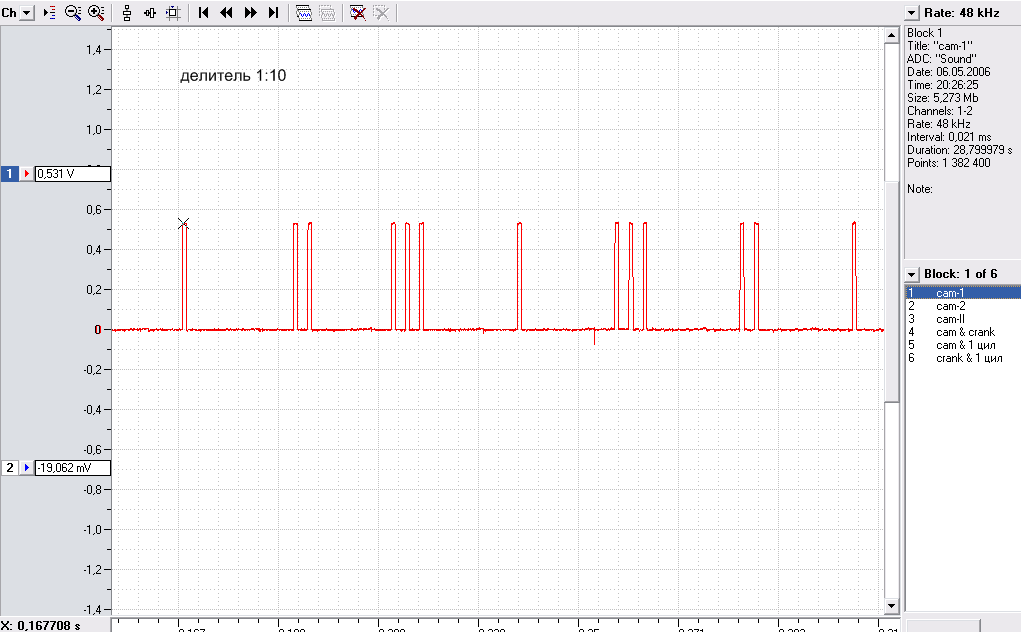Select the cam-2 block
The image size is (1021, 632).
[962, 306]
